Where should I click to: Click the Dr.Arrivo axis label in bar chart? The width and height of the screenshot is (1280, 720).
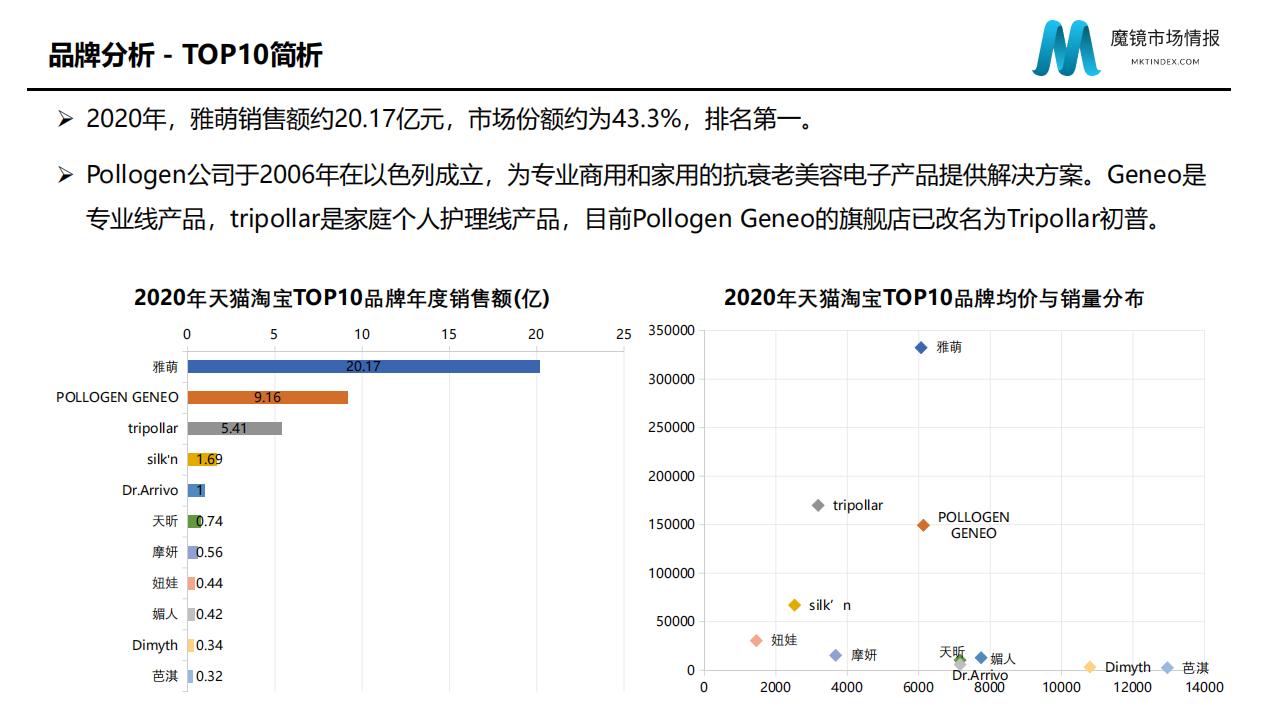(x=150, y=490)
